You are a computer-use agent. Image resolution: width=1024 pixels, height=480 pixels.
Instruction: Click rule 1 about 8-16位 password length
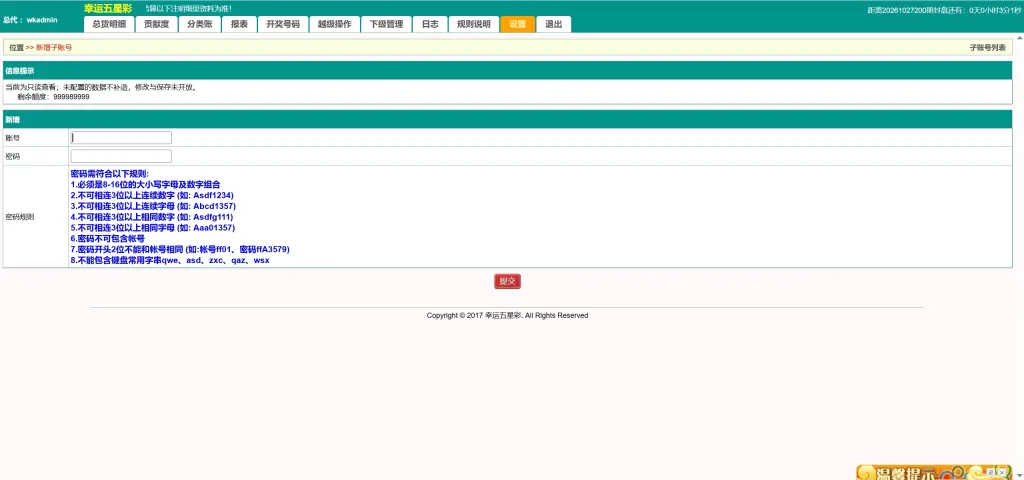pyautogui.click(x=145, y=185)
